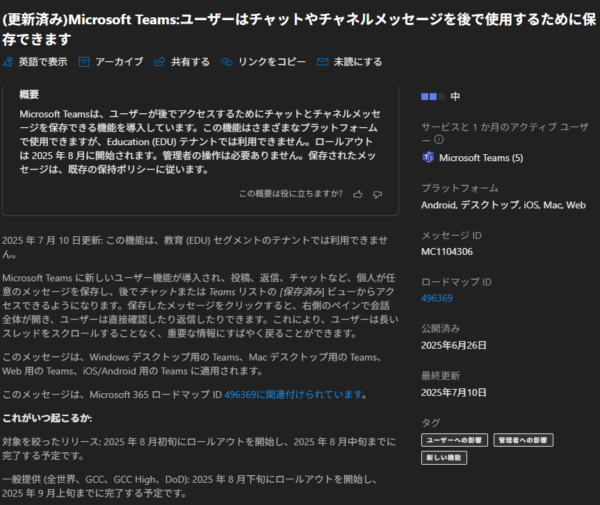Click the Microsoft Teams (5) service text
The image size is (600, 505).
coord(481,158)
